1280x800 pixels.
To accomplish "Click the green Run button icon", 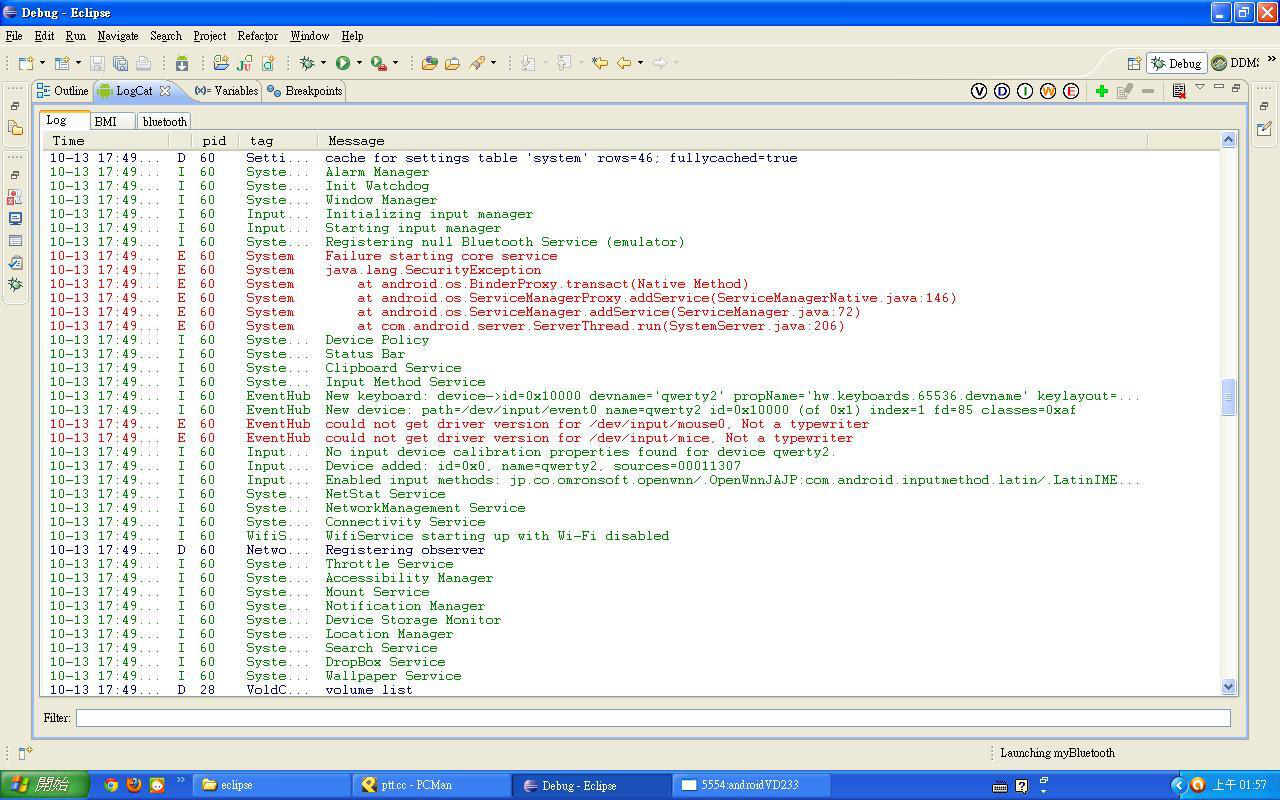I will tap(343, 63).
